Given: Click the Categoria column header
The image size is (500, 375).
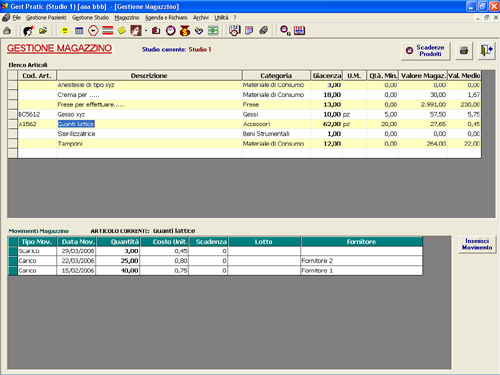Looking at the screenshot, I should tap(276, 76).
